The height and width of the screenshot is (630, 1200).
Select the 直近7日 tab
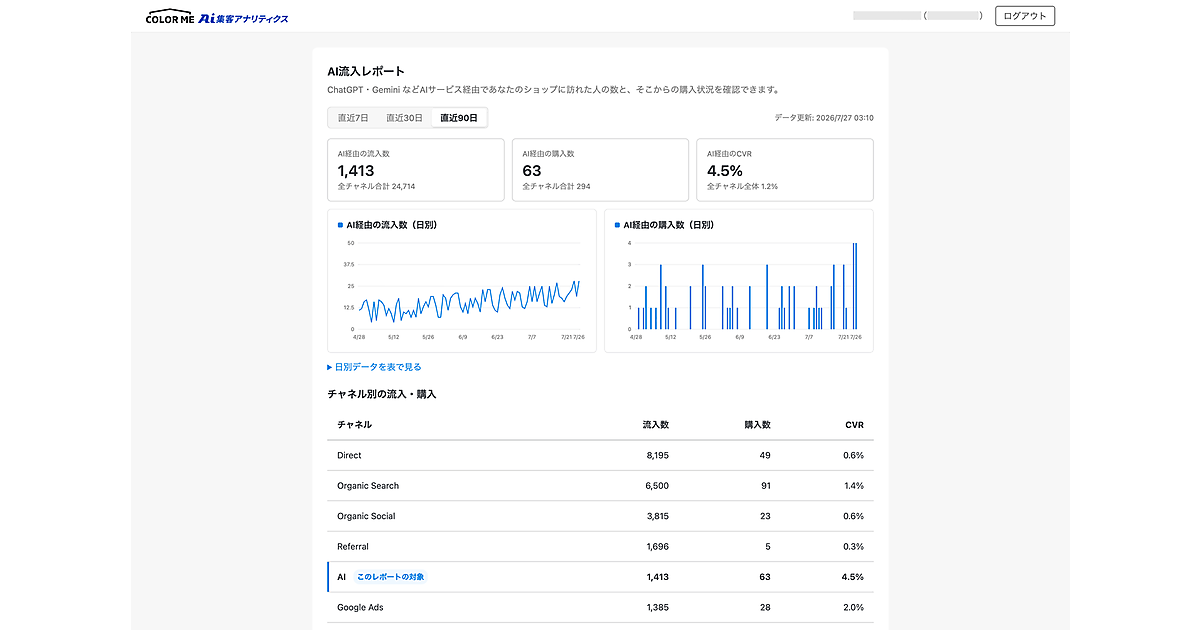353,118
